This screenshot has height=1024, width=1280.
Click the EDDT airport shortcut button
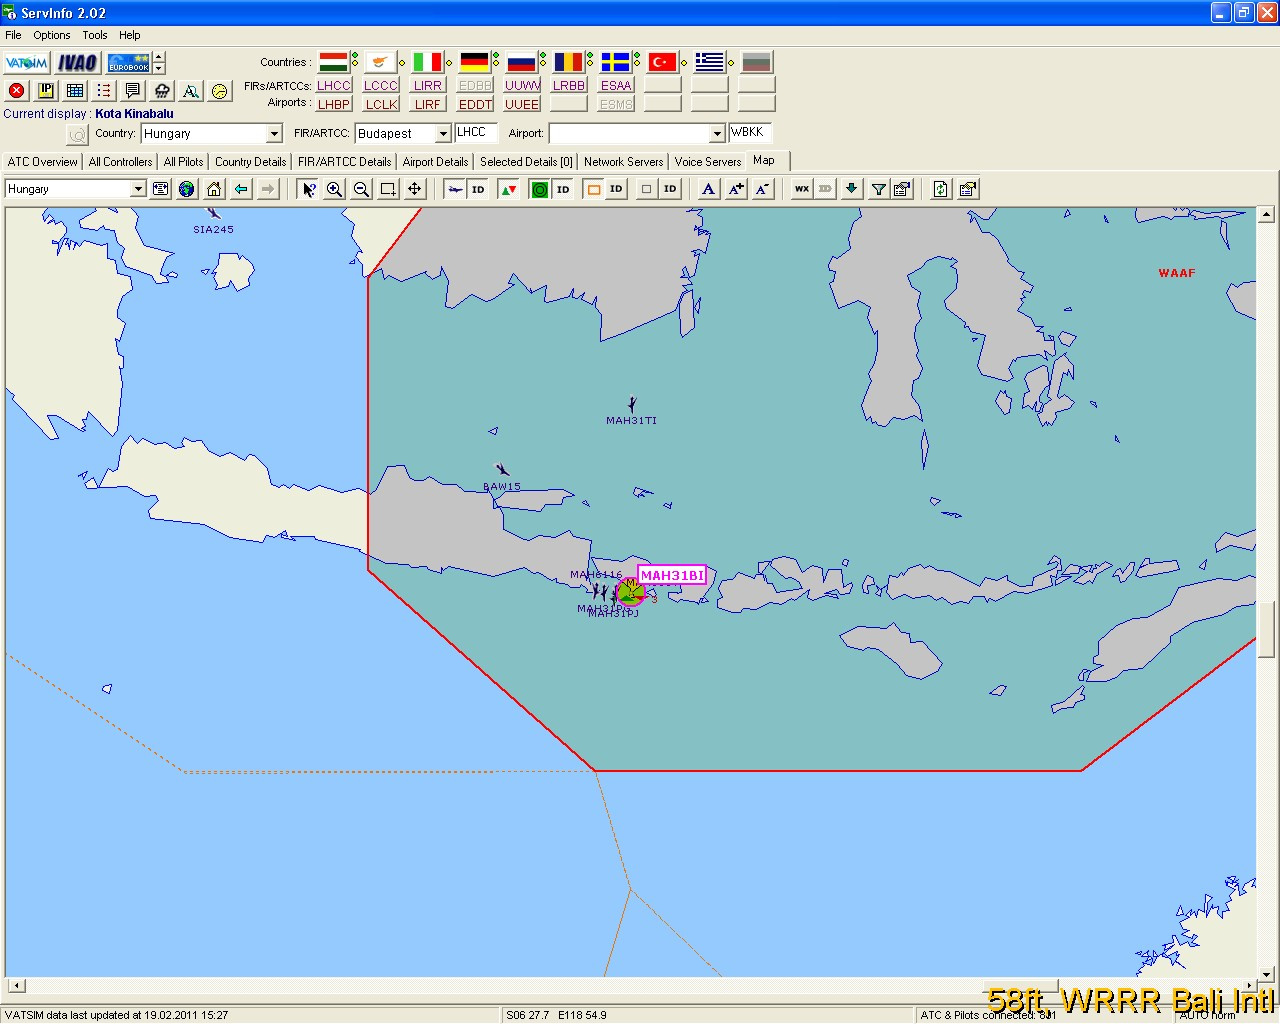tap(475, 104)
